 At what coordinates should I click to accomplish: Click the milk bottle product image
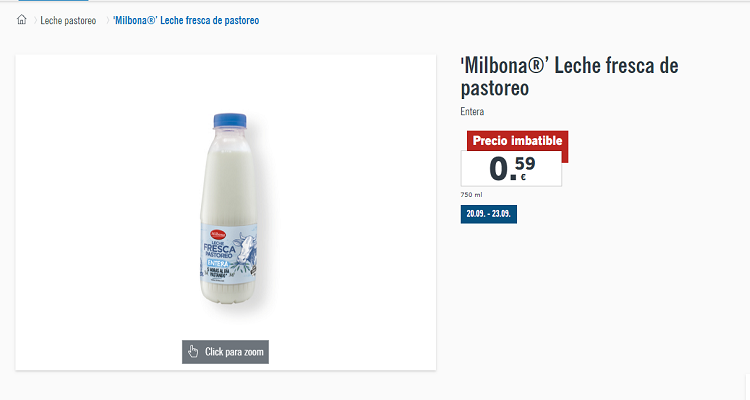[230, 210]
